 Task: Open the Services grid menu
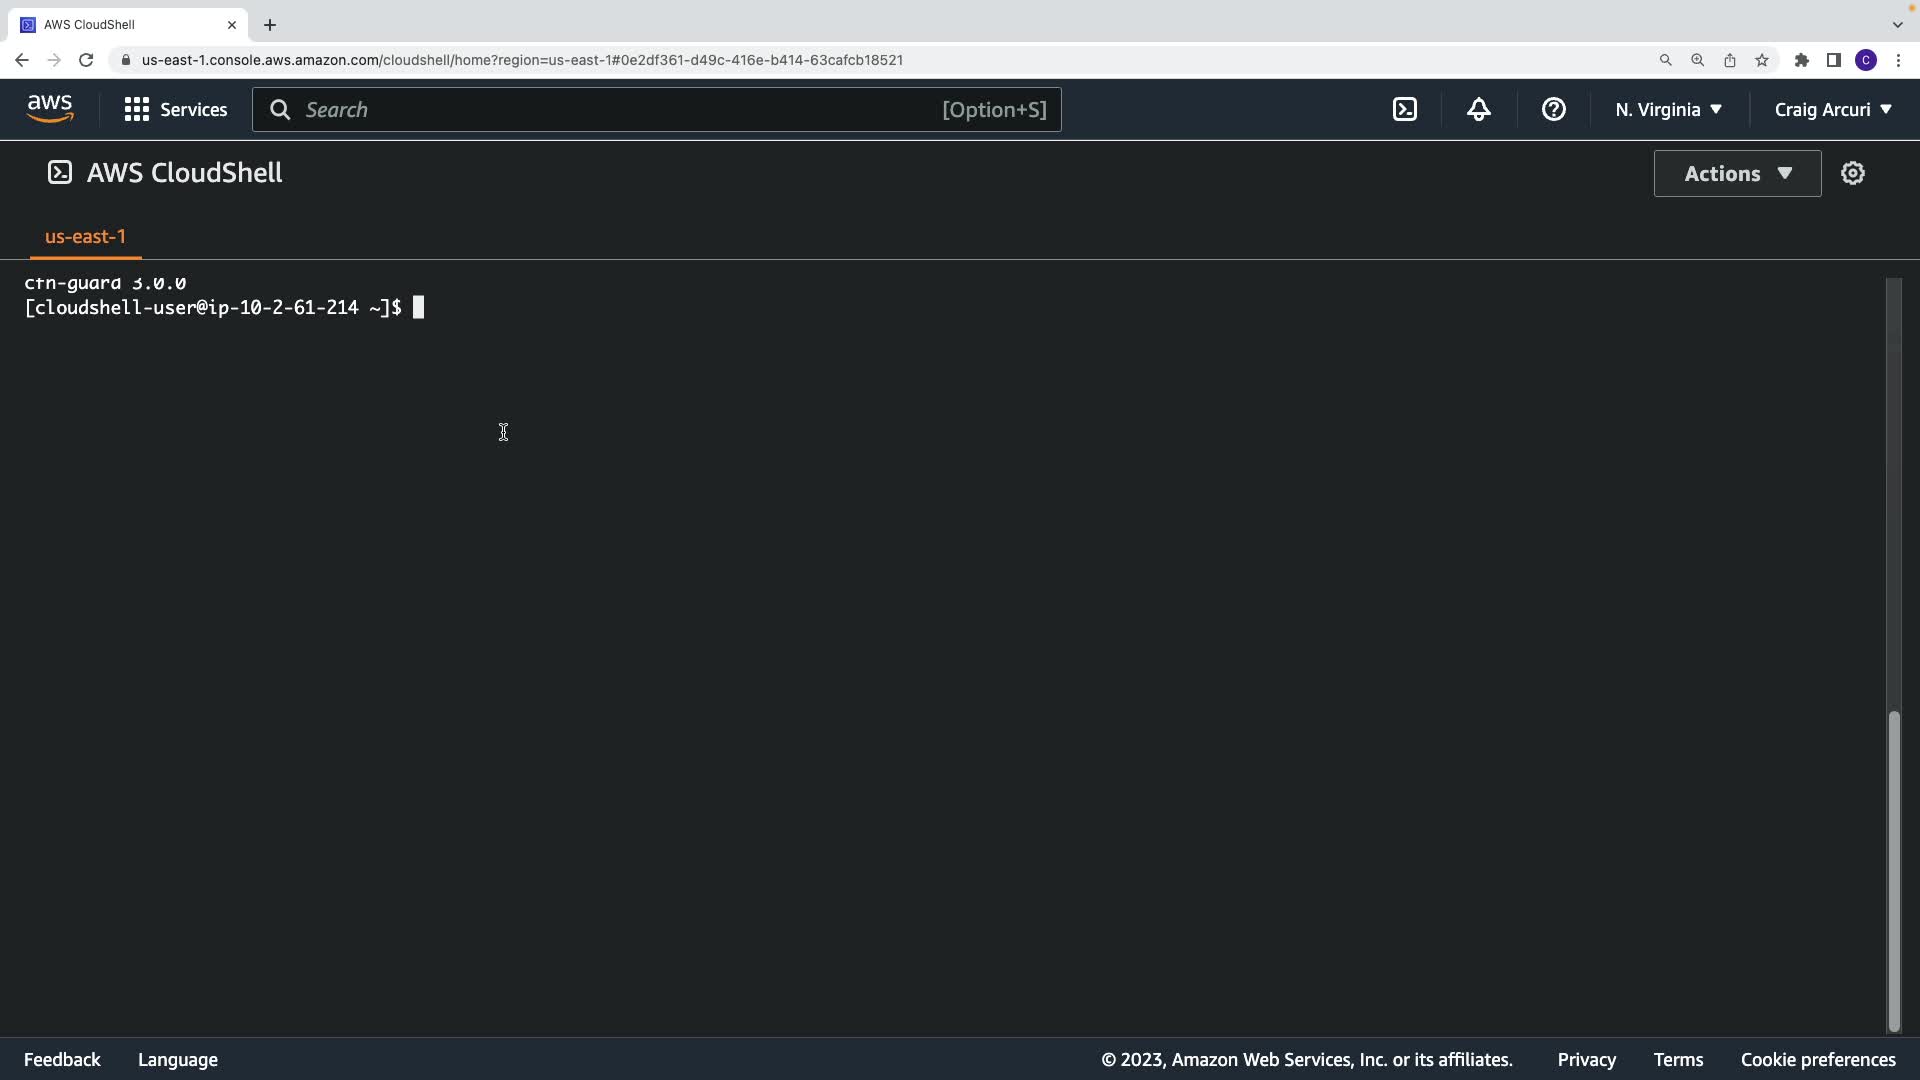tap(176, 110)
